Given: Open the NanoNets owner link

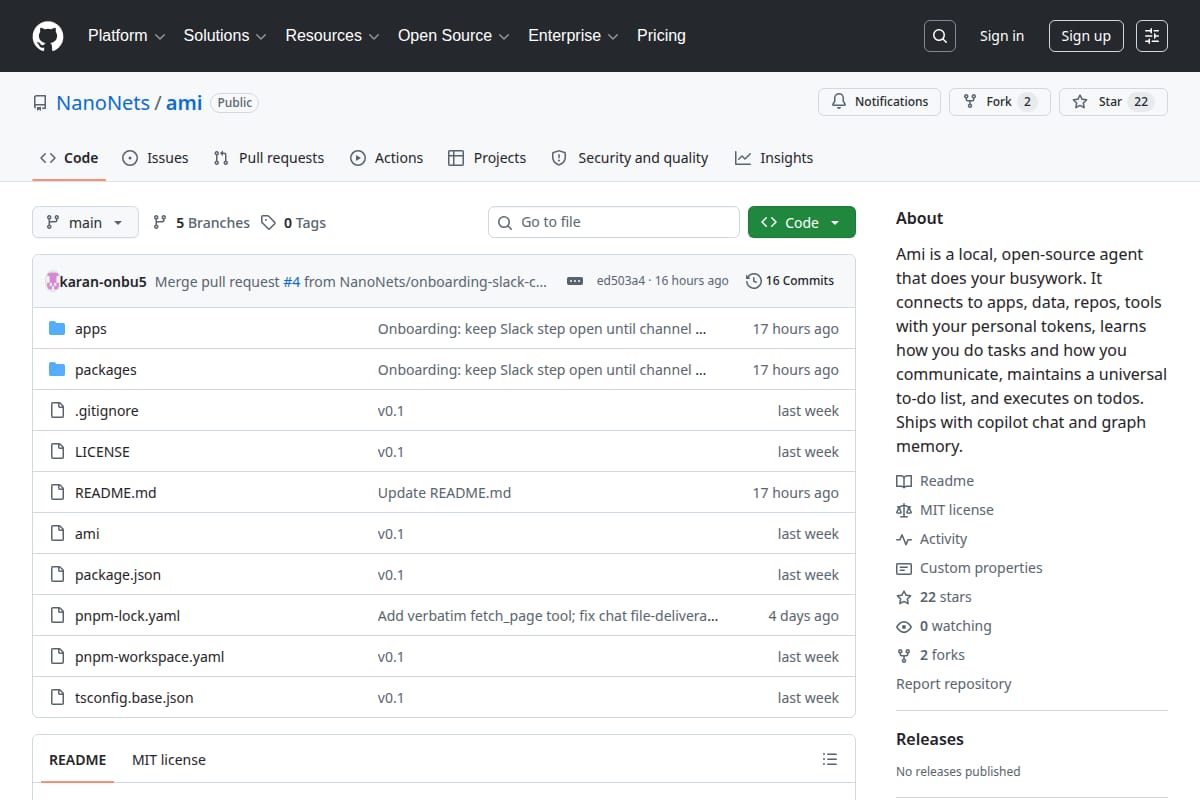Looking at the screenshot, I should coord(103,103).
